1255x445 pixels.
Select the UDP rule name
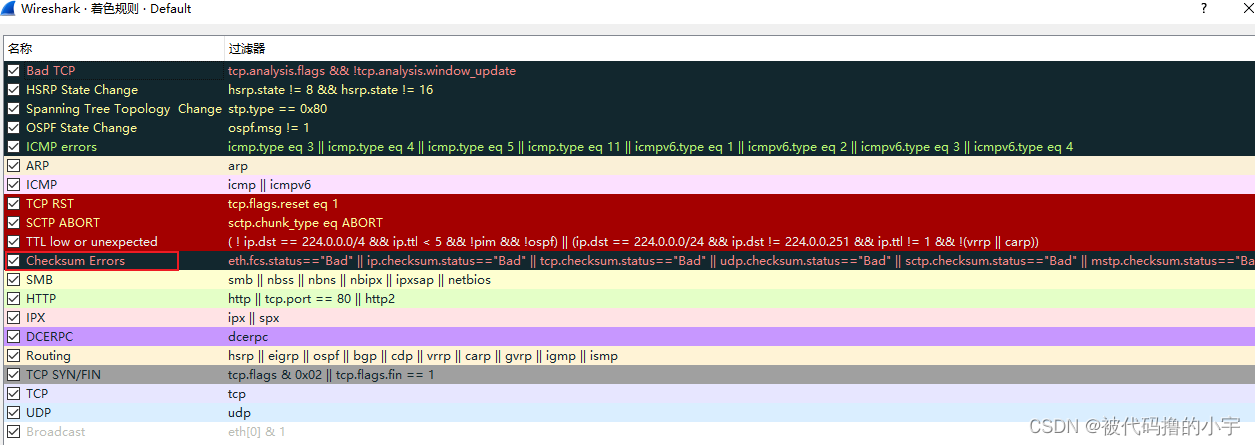coord(39,413)
